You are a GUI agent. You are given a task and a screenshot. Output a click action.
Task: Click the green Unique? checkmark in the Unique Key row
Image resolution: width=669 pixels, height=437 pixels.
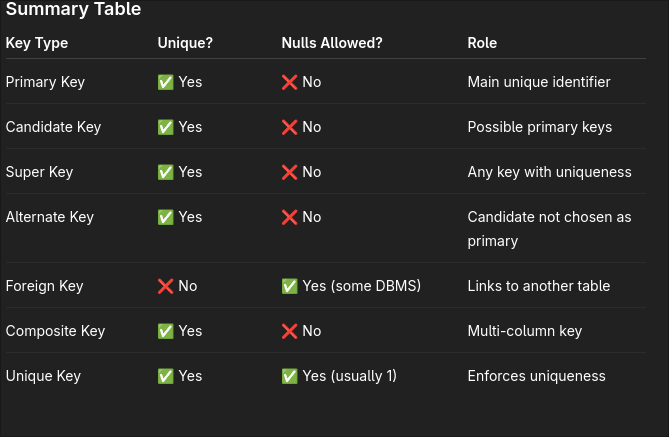click(x=166, y=376)
